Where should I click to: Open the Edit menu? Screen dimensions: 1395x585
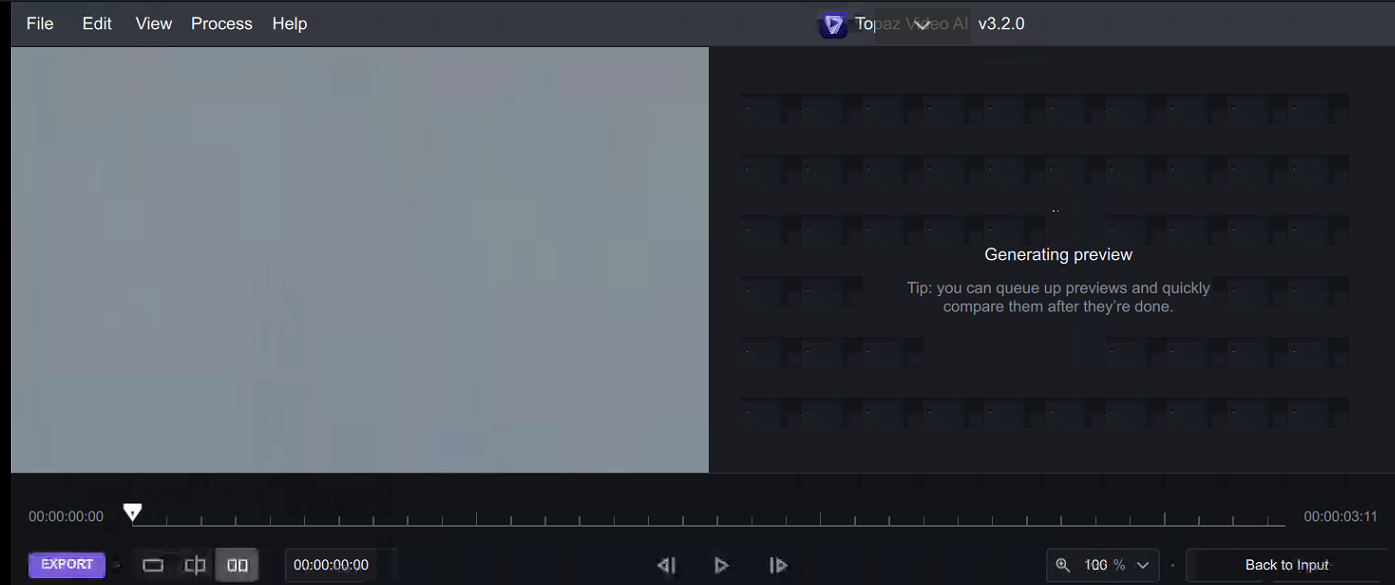[97, 24]
